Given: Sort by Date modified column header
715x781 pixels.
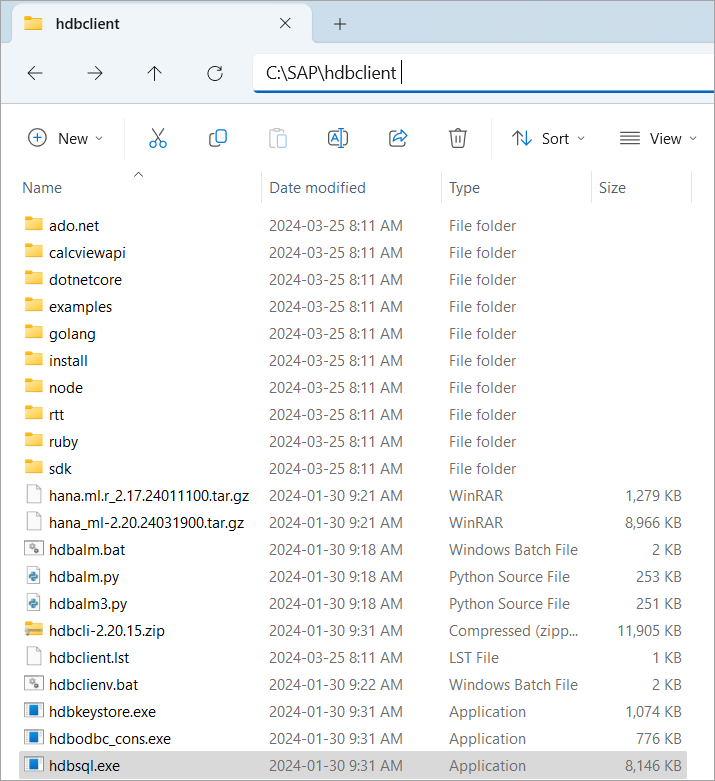Looking at the screenshot, I should (317, 188).
